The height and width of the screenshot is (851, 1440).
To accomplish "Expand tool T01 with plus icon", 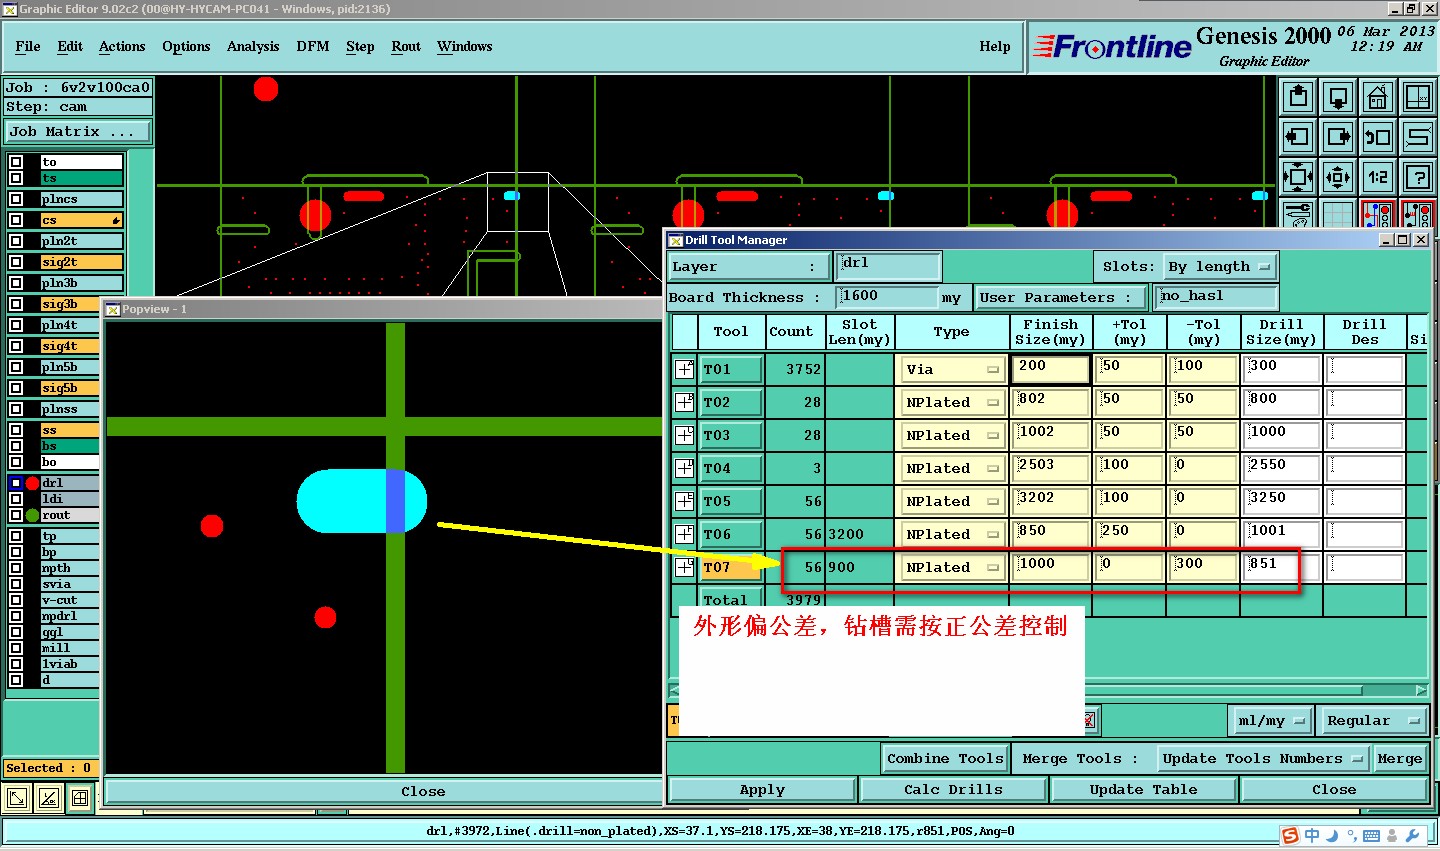I will (685, 369).
